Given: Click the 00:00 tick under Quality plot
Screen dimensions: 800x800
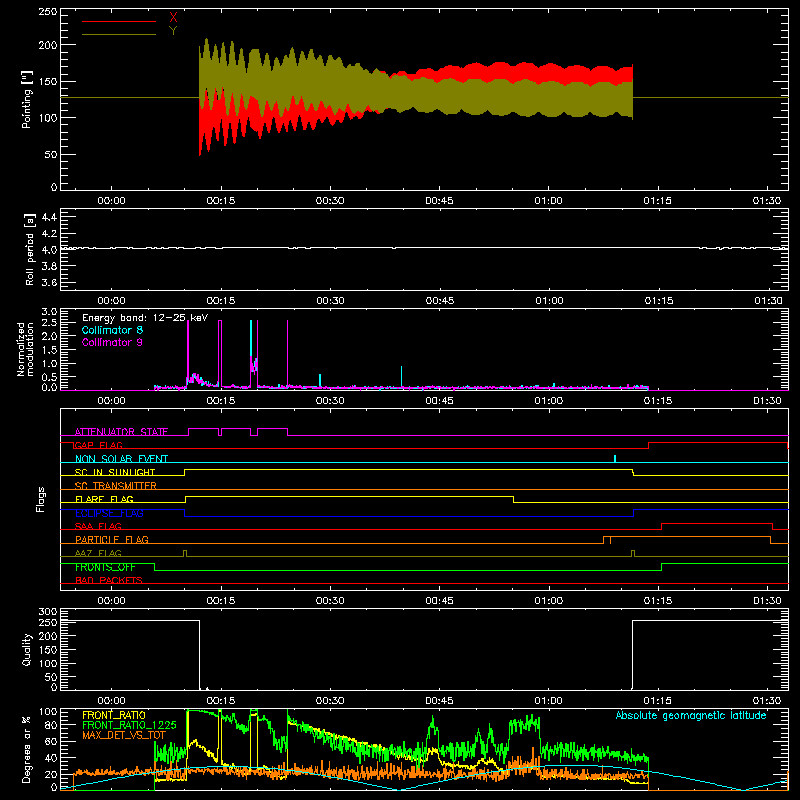Looking at the screenshot, I should (x=111, y=701).
